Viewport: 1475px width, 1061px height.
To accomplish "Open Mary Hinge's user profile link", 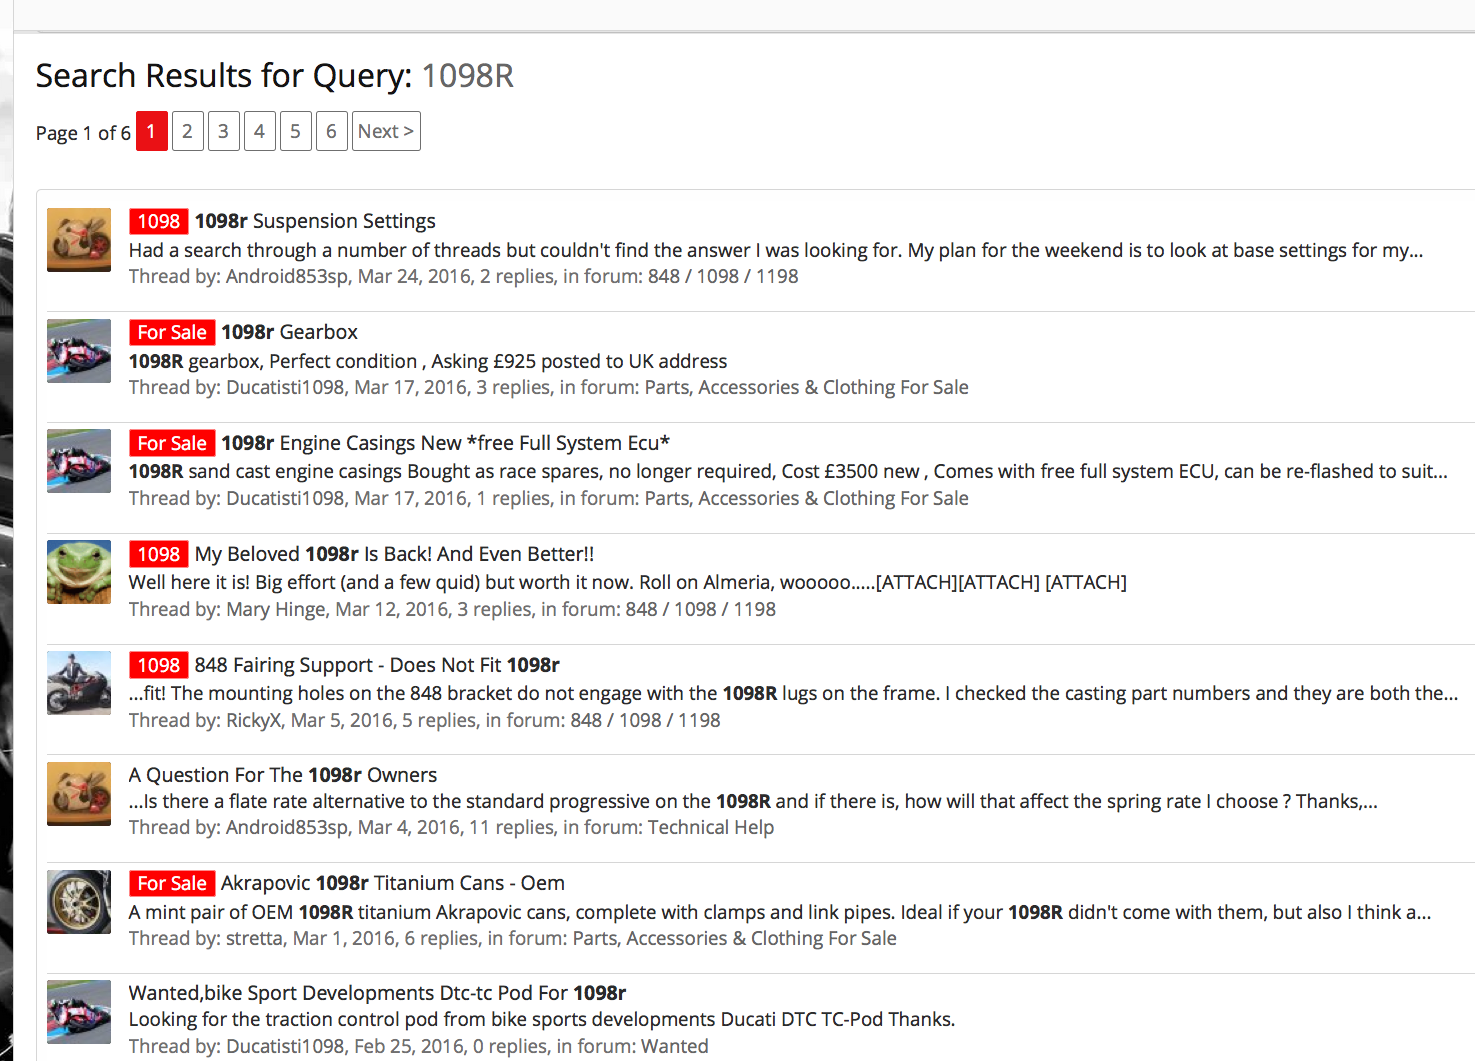I will tap(276, 609).
